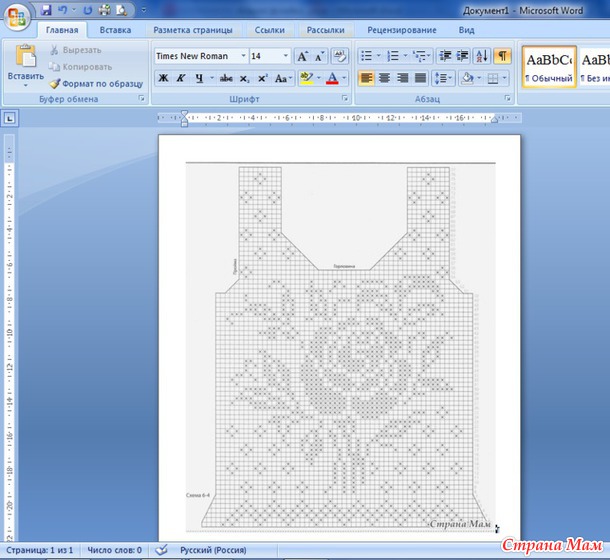Open the Вид tab
This screenshot has height=560, width=610.
(466, 30)
